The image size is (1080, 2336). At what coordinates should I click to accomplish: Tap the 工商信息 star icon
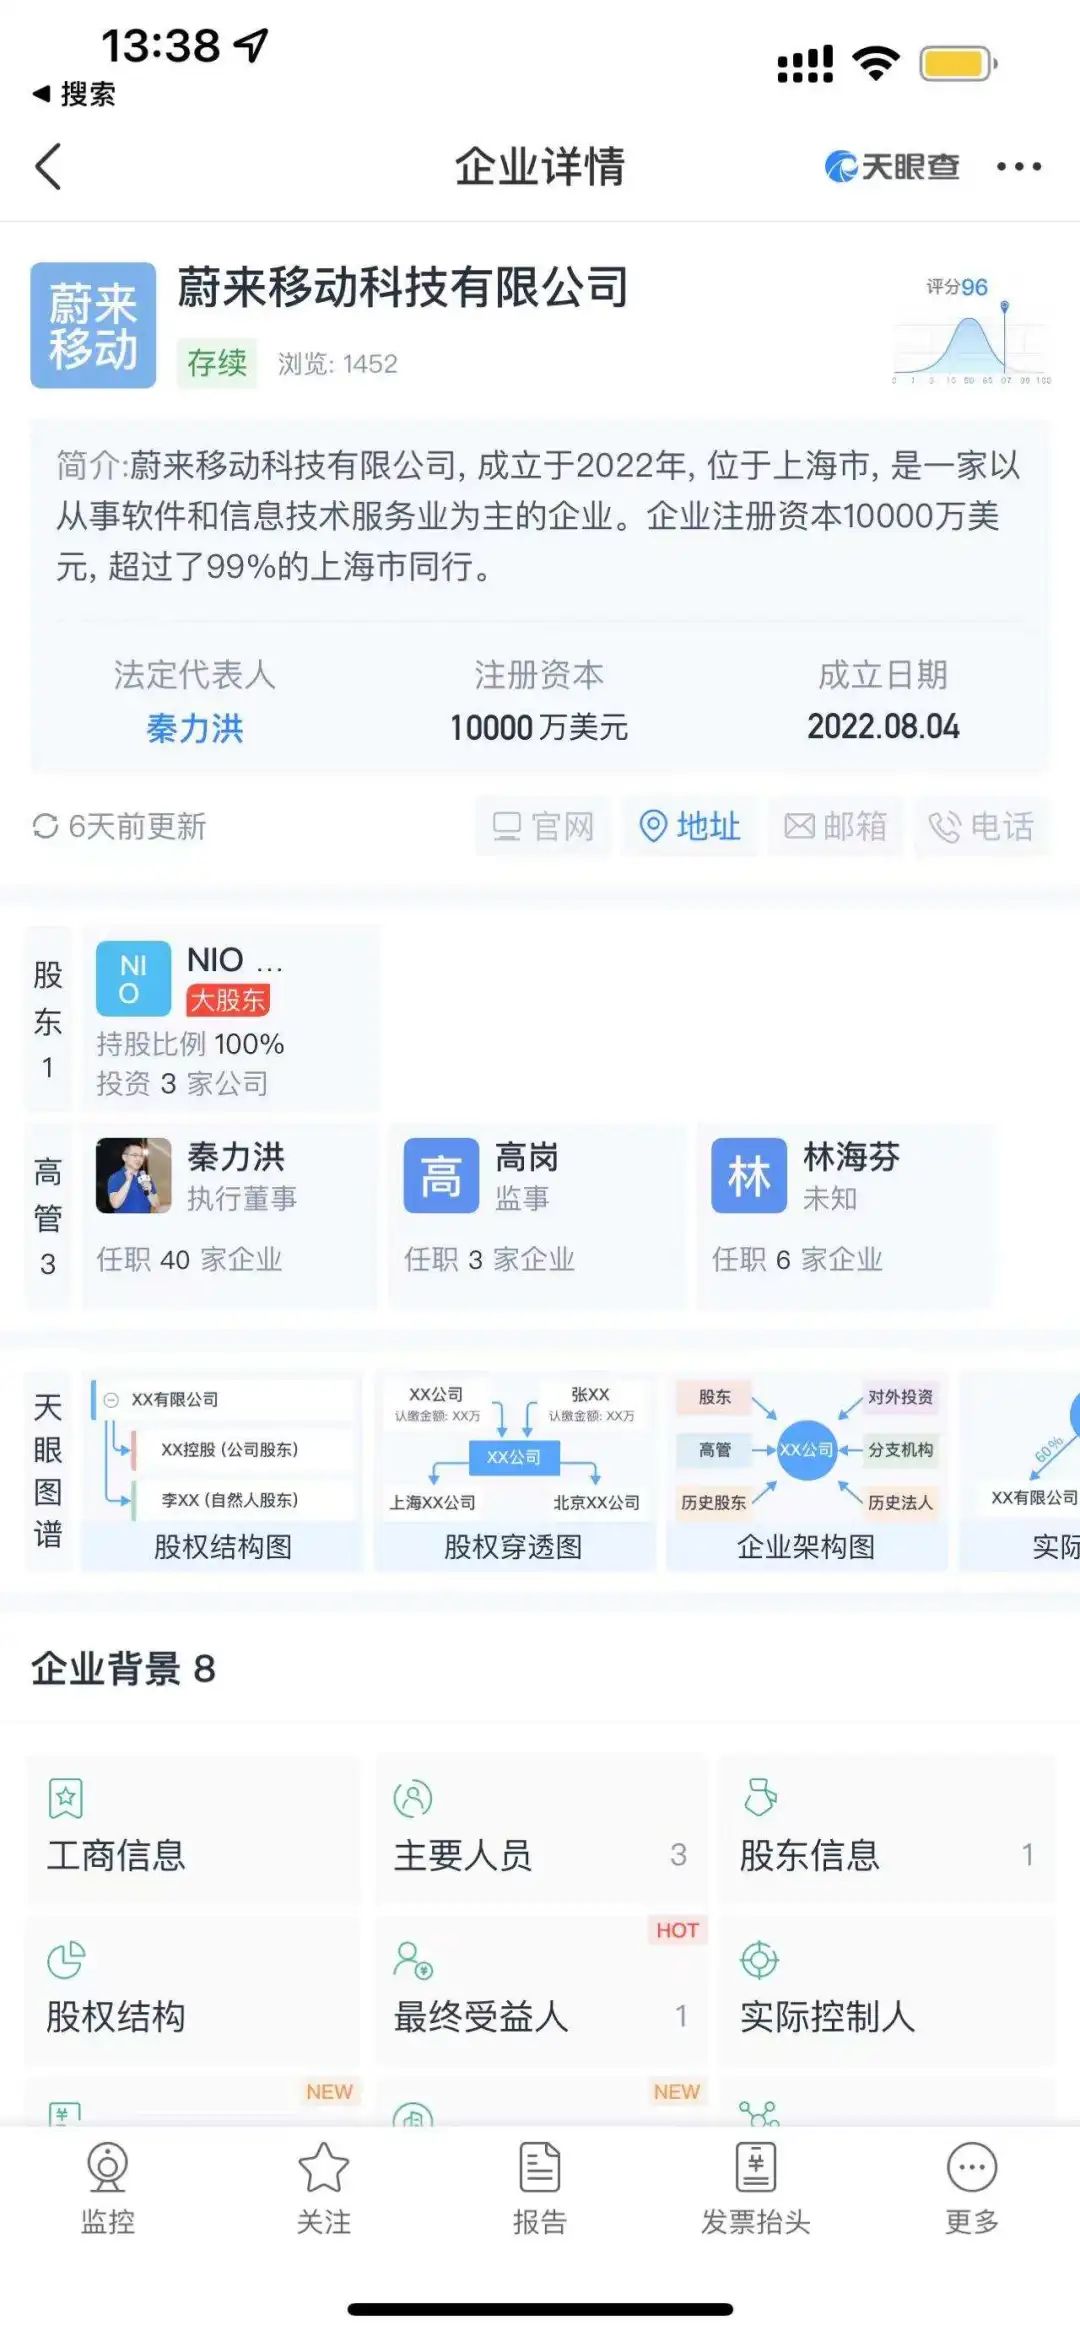tap(66, 1797)
